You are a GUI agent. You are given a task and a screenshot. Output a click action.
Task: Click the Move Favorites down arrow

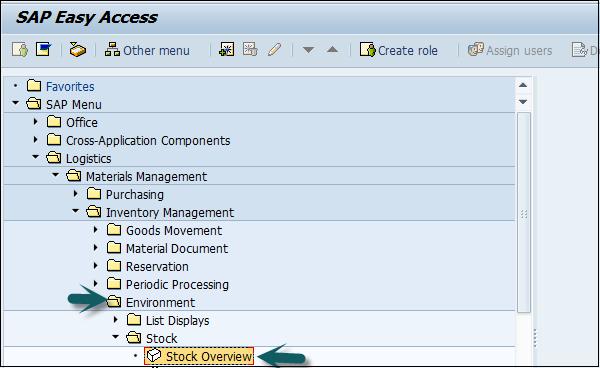click(308, 50)
